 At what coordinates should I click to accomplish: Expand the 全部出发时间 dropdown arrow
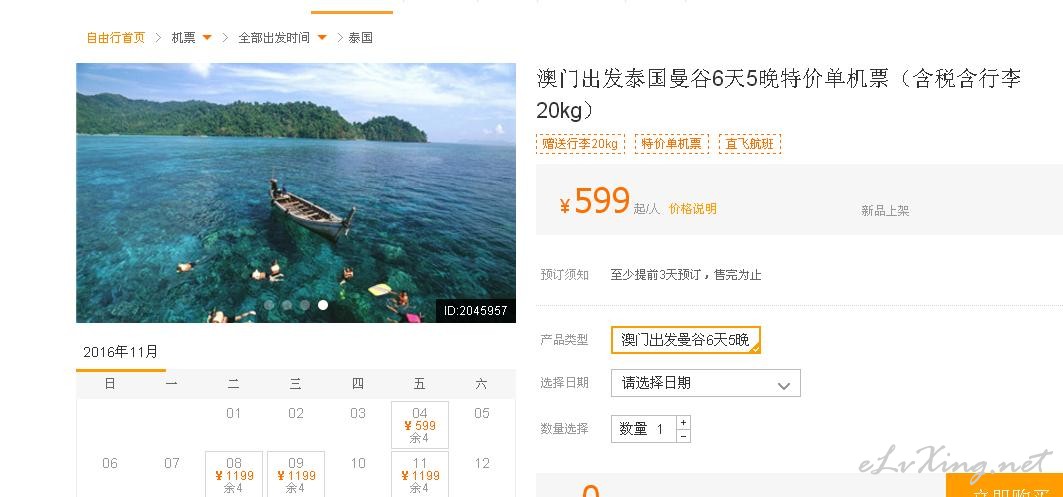pos(322,37)
